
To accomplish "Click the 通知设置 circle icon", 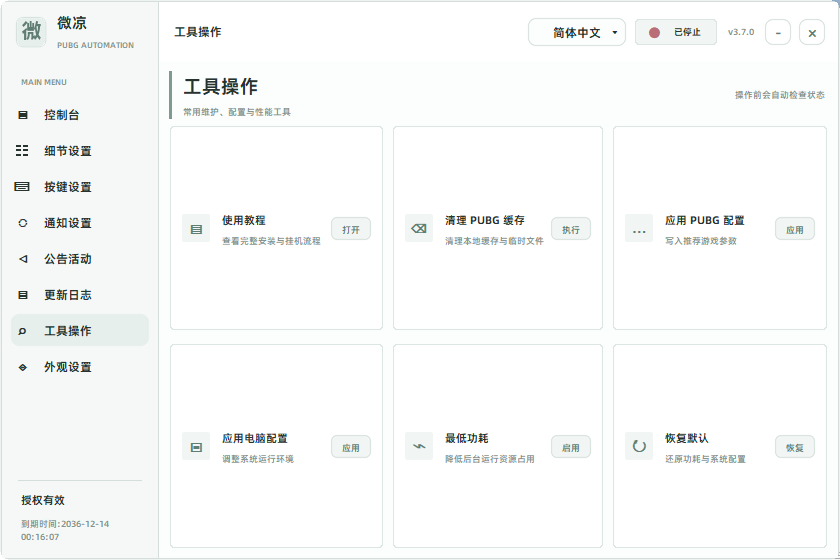I will 22,223.
